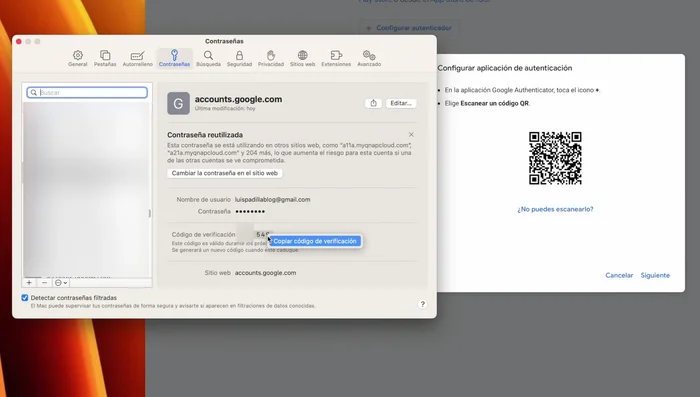The image size is (700, 397).
Task: Click the G avatar for accounts.google.com
Action: pyautogui.click(x=179, y=103)
